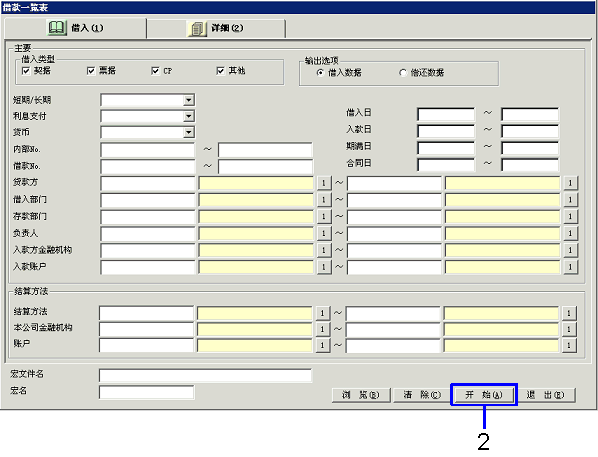
Task: Click the 开始 (A) button
Action: (x=484, y=395)
